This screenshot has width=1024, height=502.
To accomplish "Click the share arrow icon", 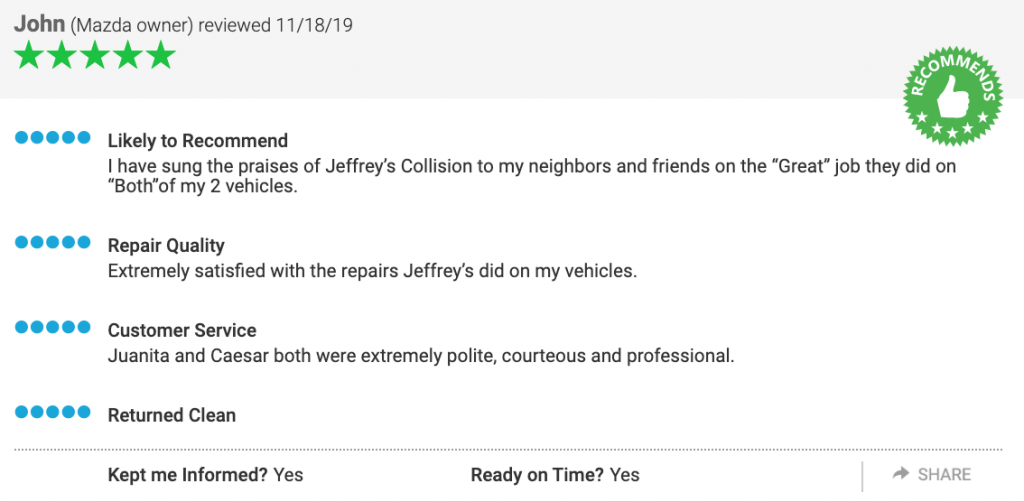I will point(901,474).
